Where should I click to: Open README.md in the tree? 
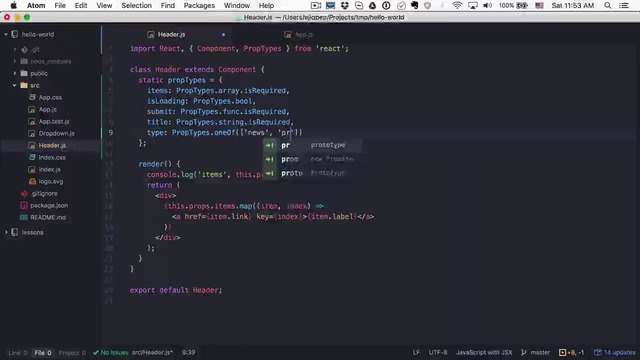pos(48,217)
